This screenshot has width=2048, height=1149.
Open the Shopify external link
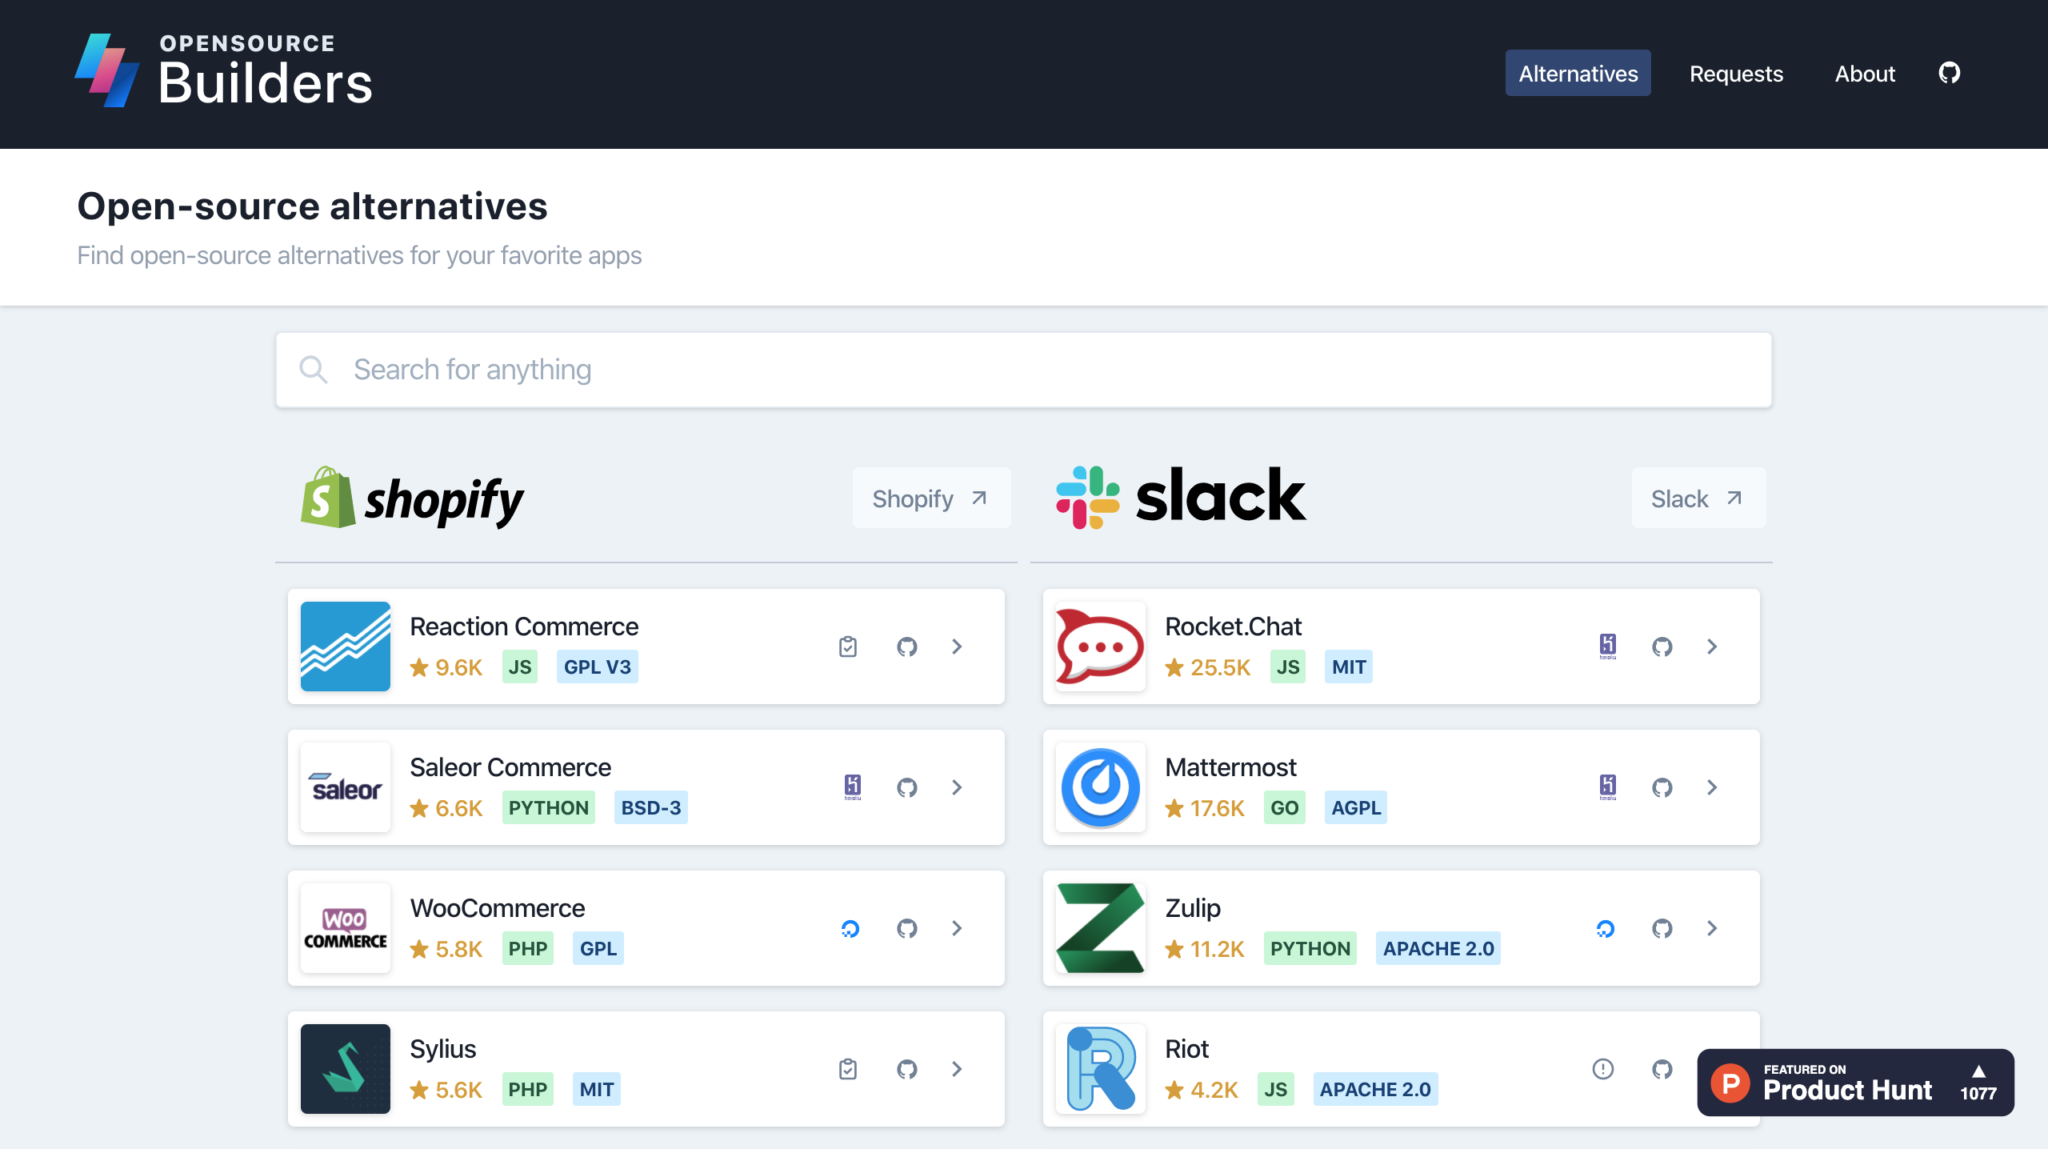930,496
